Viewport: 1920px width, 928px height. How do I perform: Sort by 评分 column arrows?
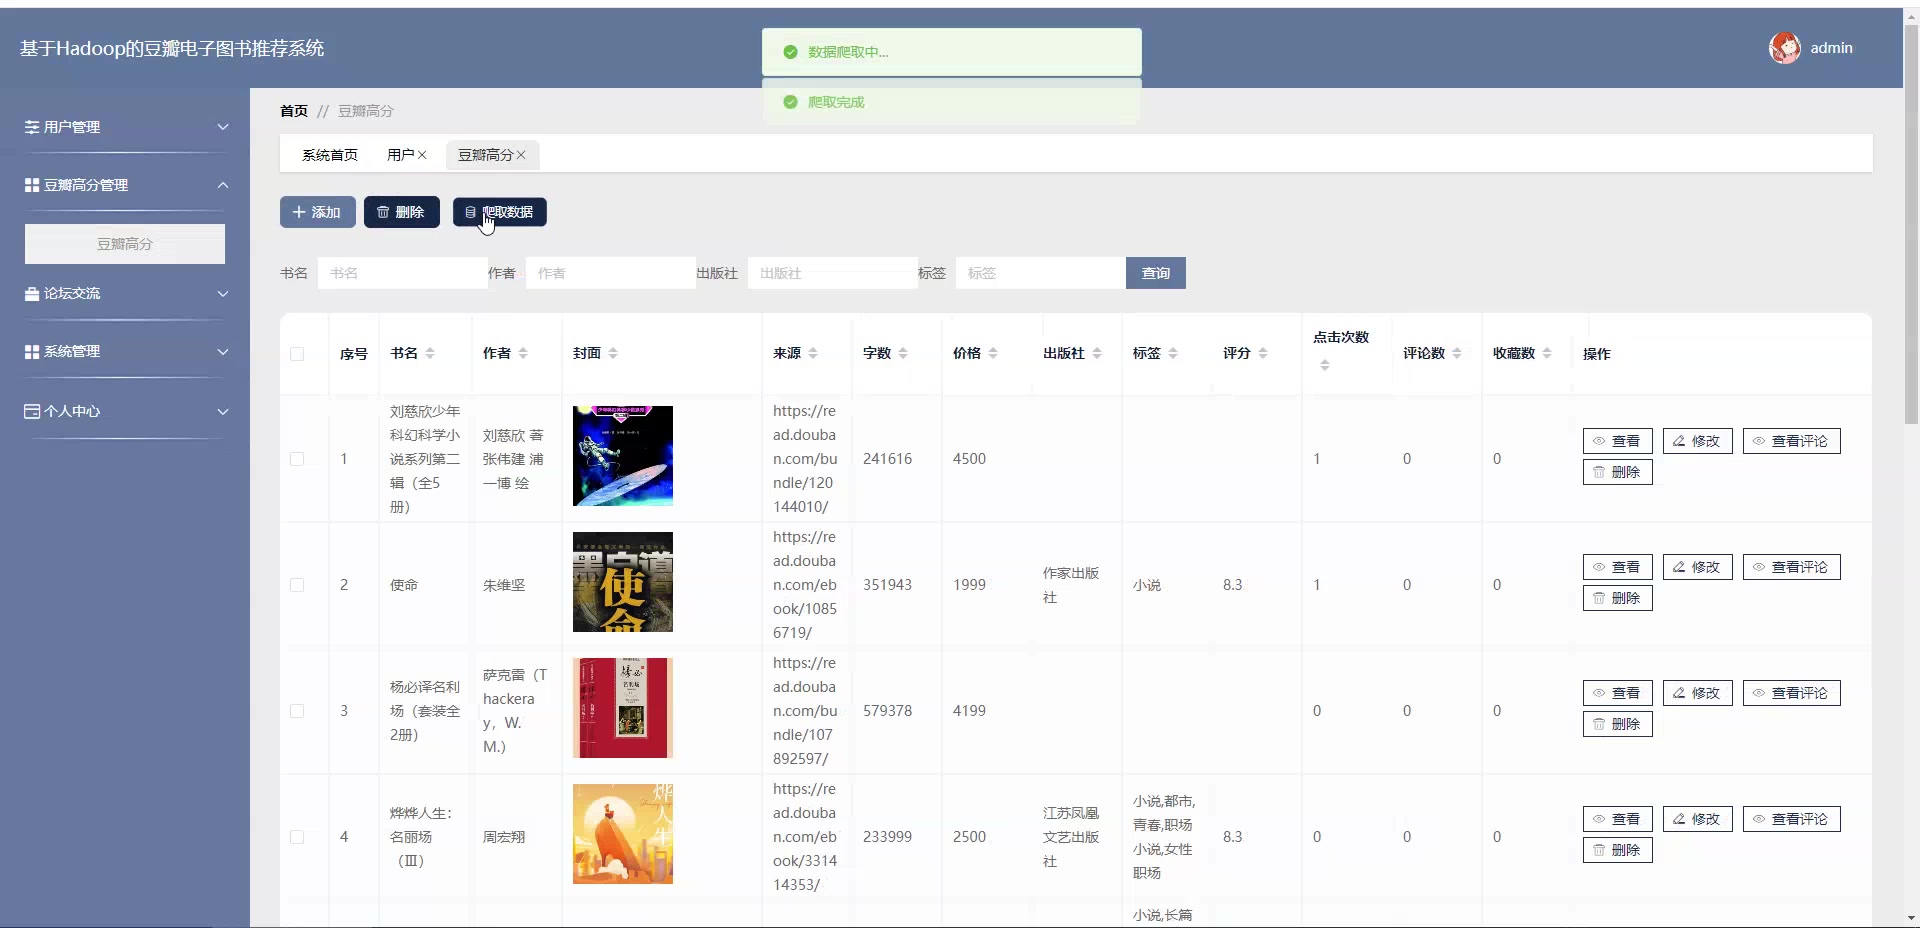click(x=1263, y=353)
